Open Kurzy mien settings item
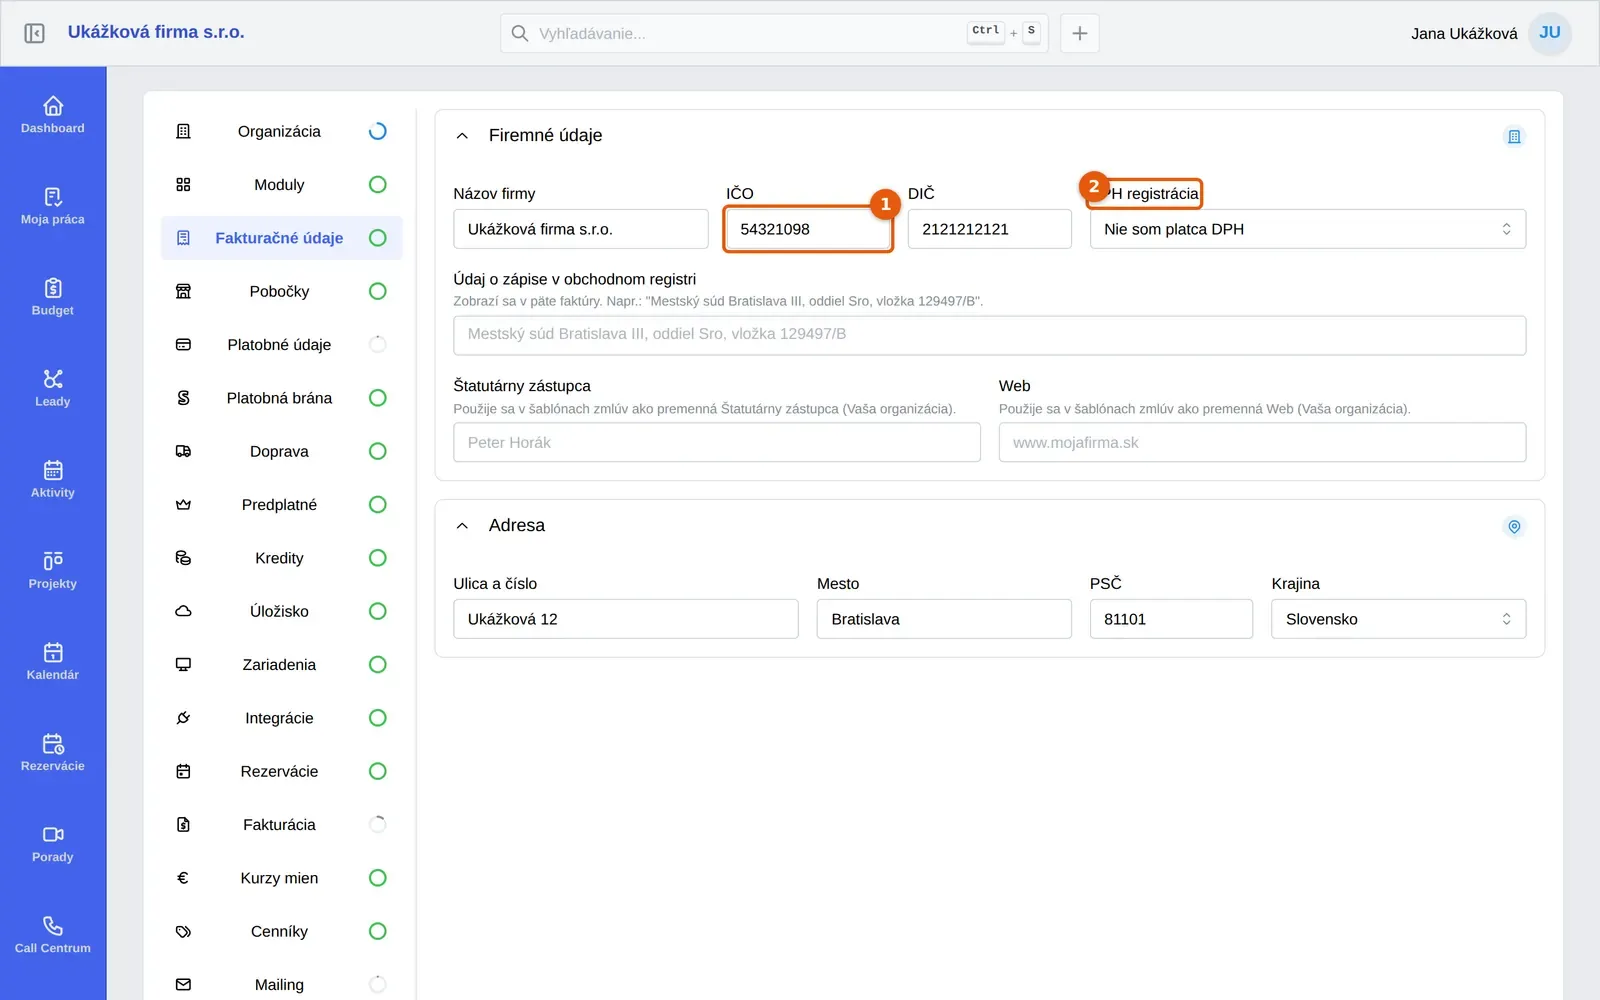 tap(281, 878)
